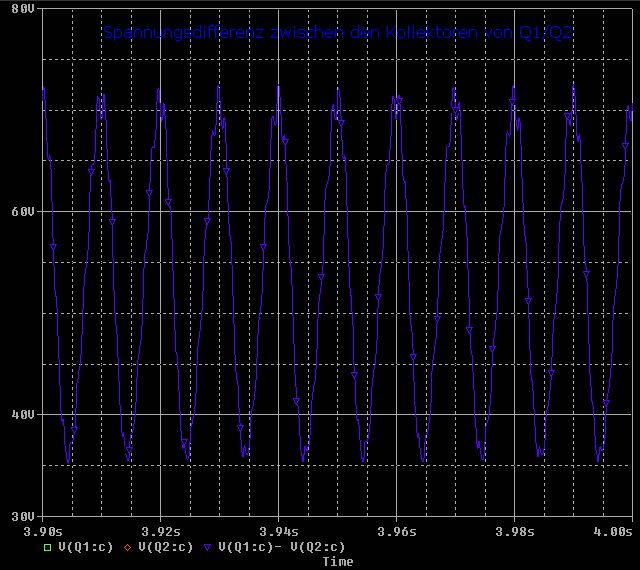Click the 3.94s x-axis label
This screenshot has width=640, height=570.
pyautogui.click(x=279, y=532)
